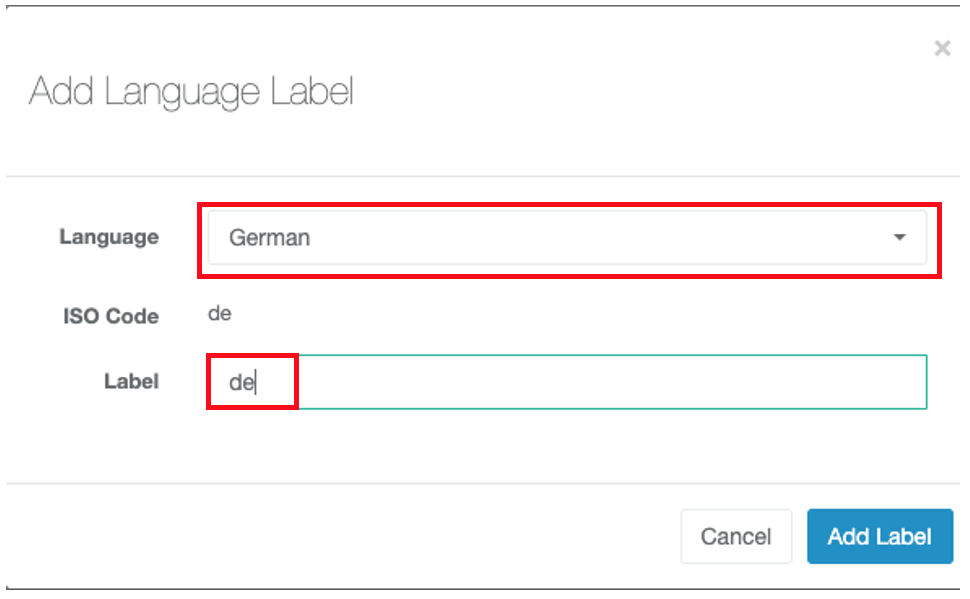Focus the Label text input field

567,382
